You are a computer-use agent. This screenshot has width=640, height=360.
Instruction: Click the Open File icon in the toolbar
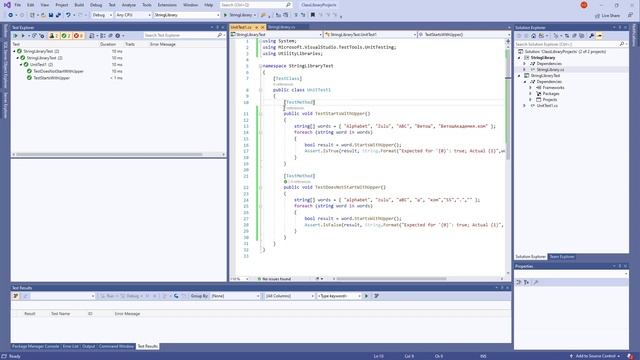tap(43, 15)
